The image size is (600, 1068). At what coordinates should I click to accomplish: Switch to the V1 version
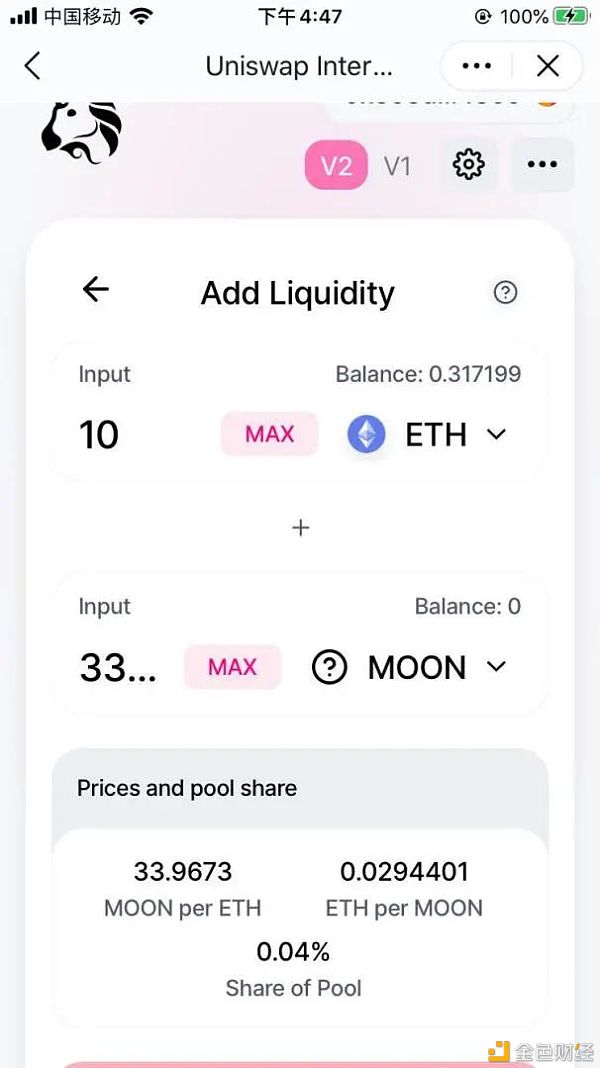pyautogui.click(x=397, y=165)
